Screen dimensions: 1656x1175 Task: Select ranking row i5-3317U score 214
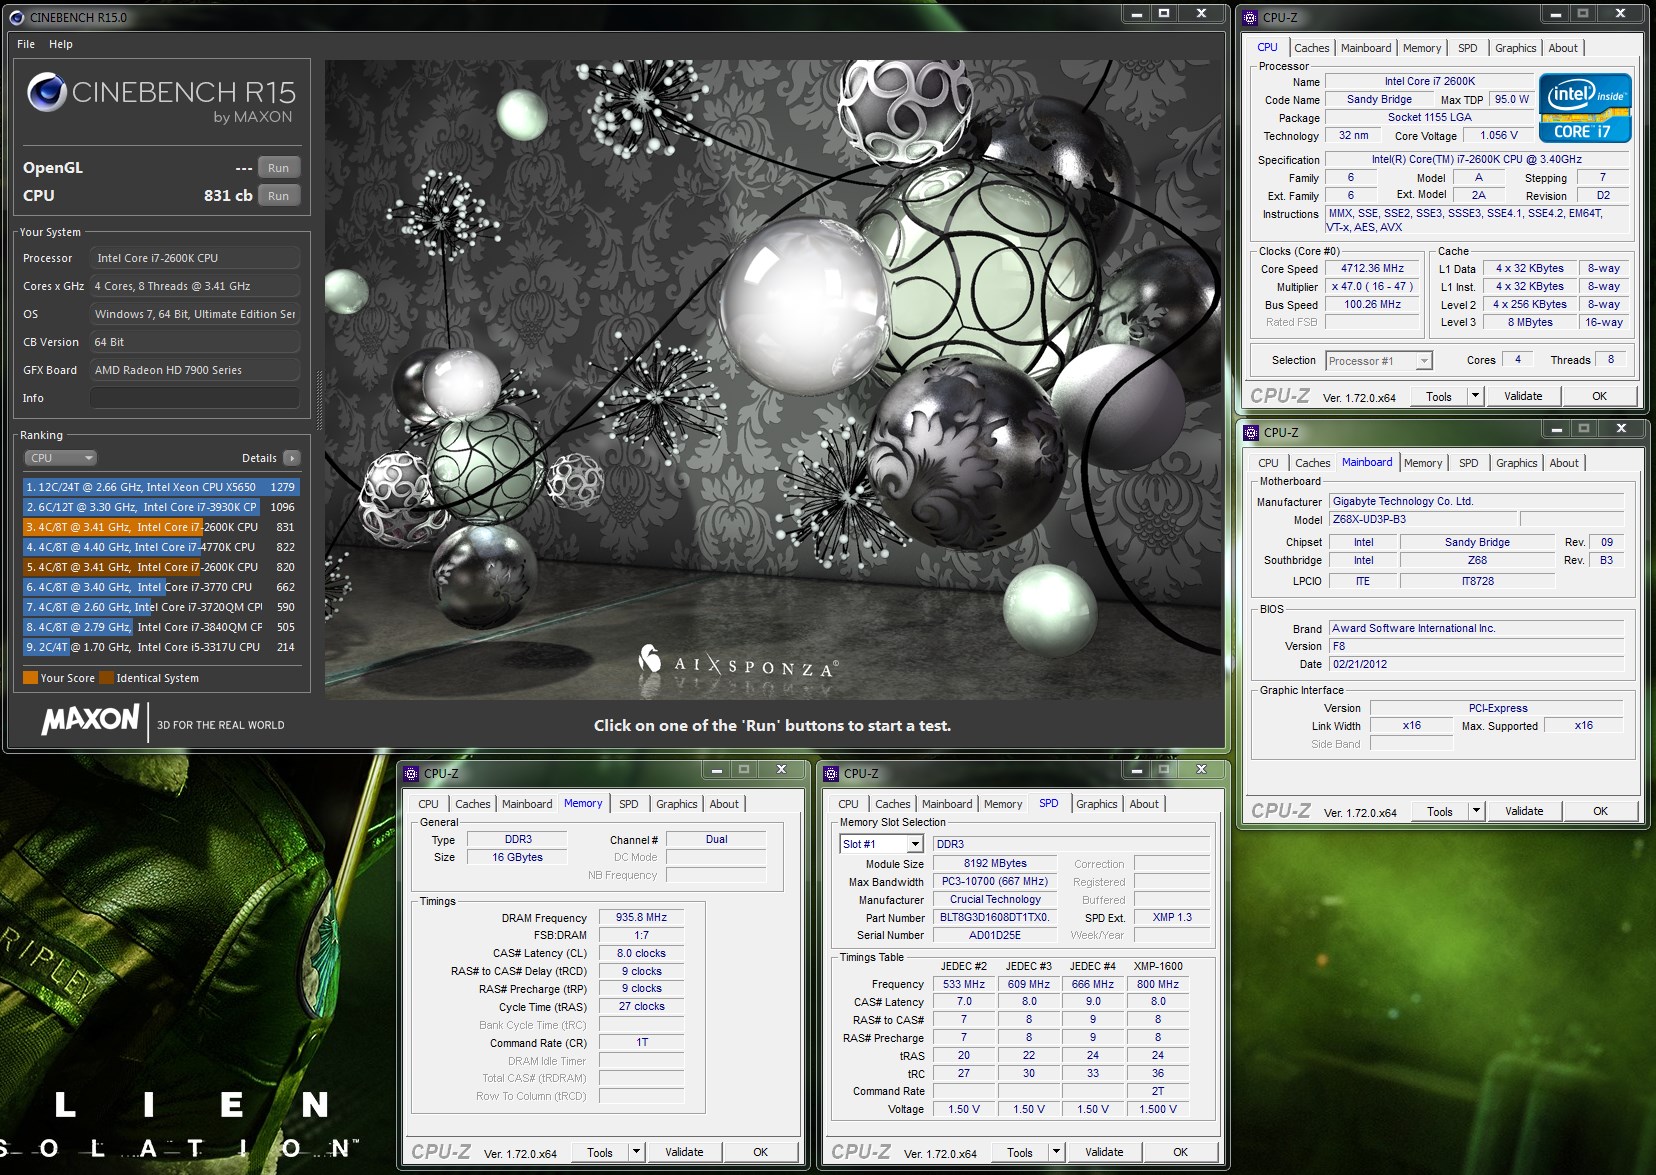pyautogui.click(x=161, y=647)
